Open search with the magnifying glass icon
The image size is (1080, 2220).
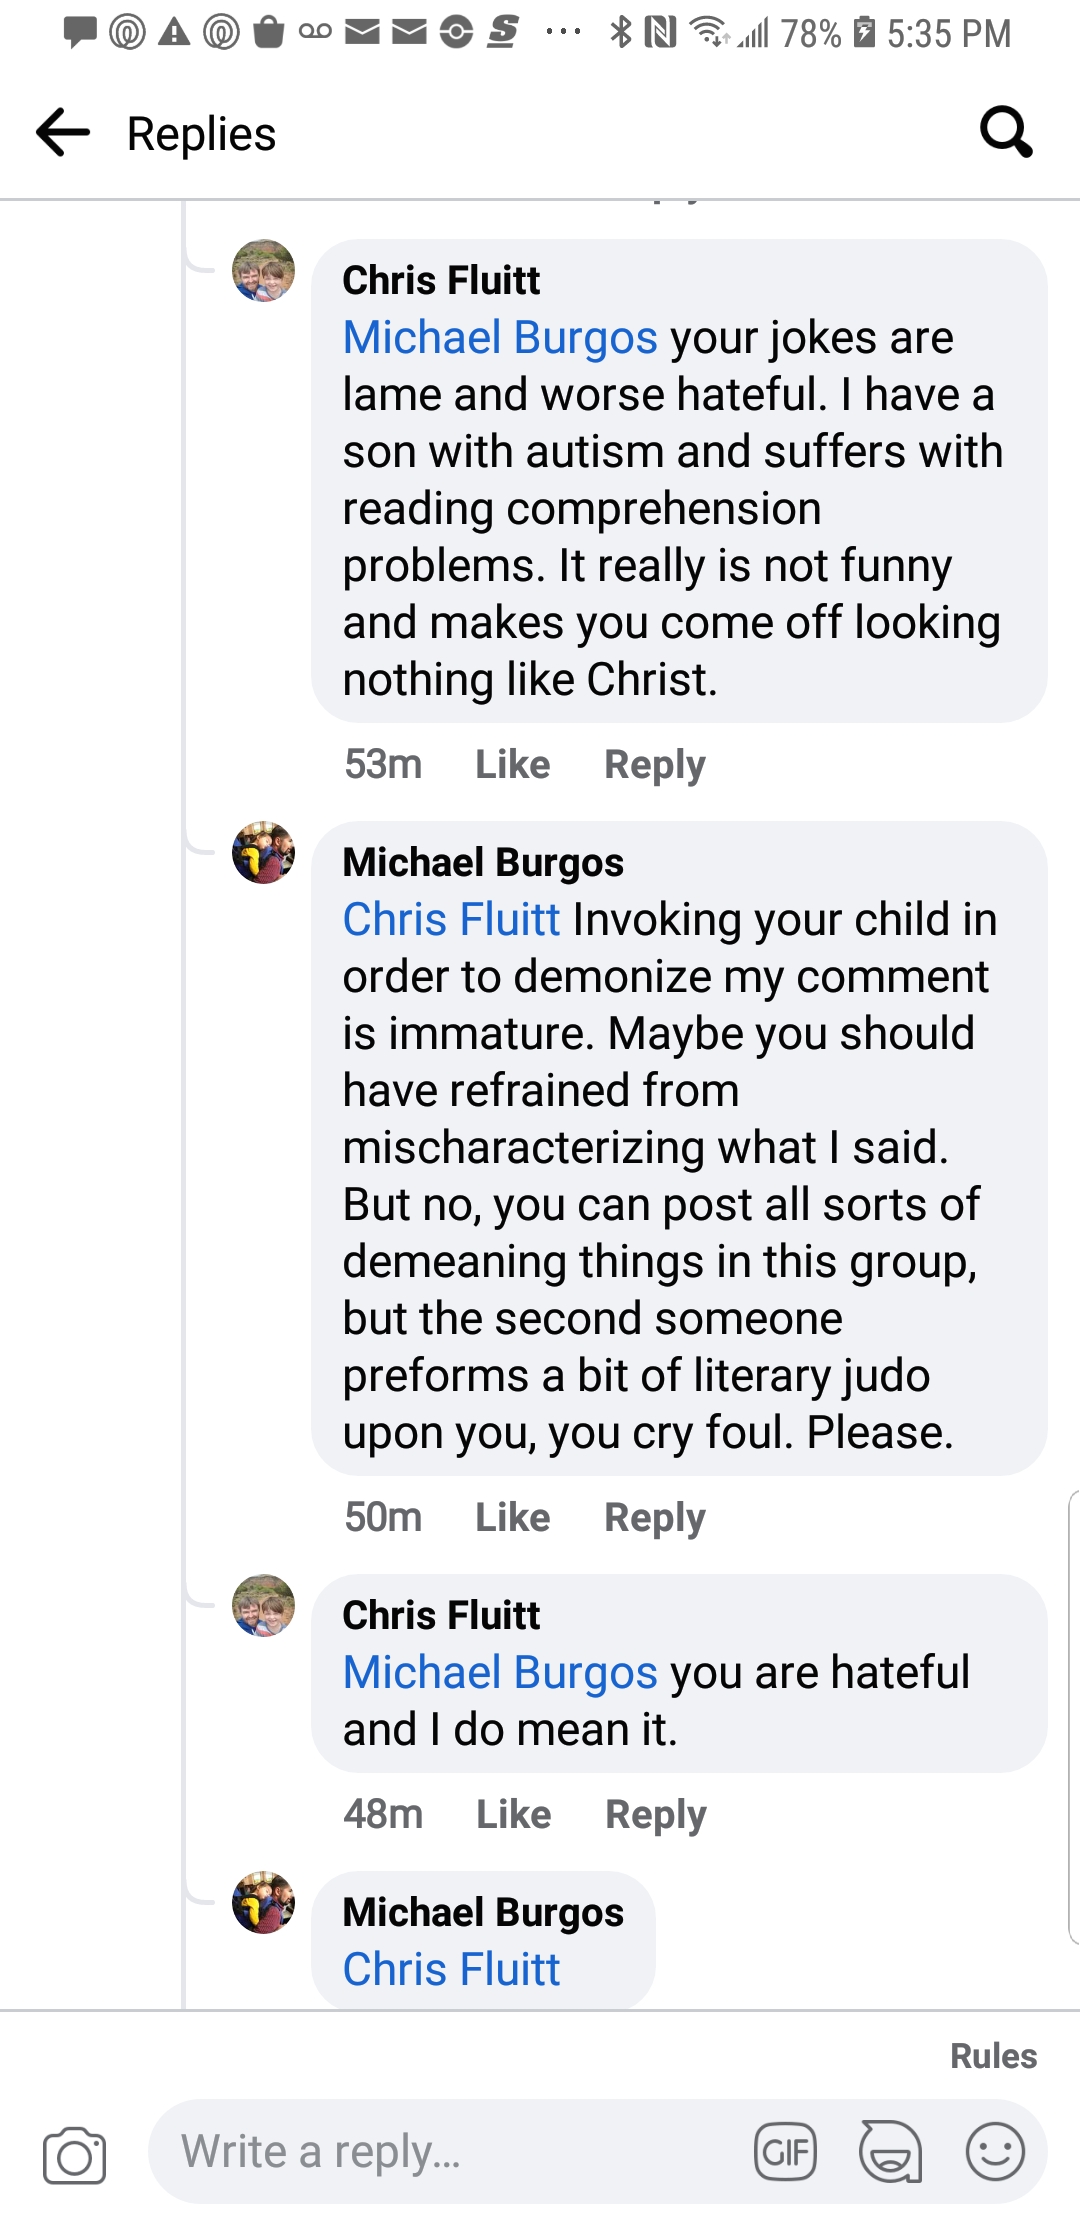pos(1005,133)
